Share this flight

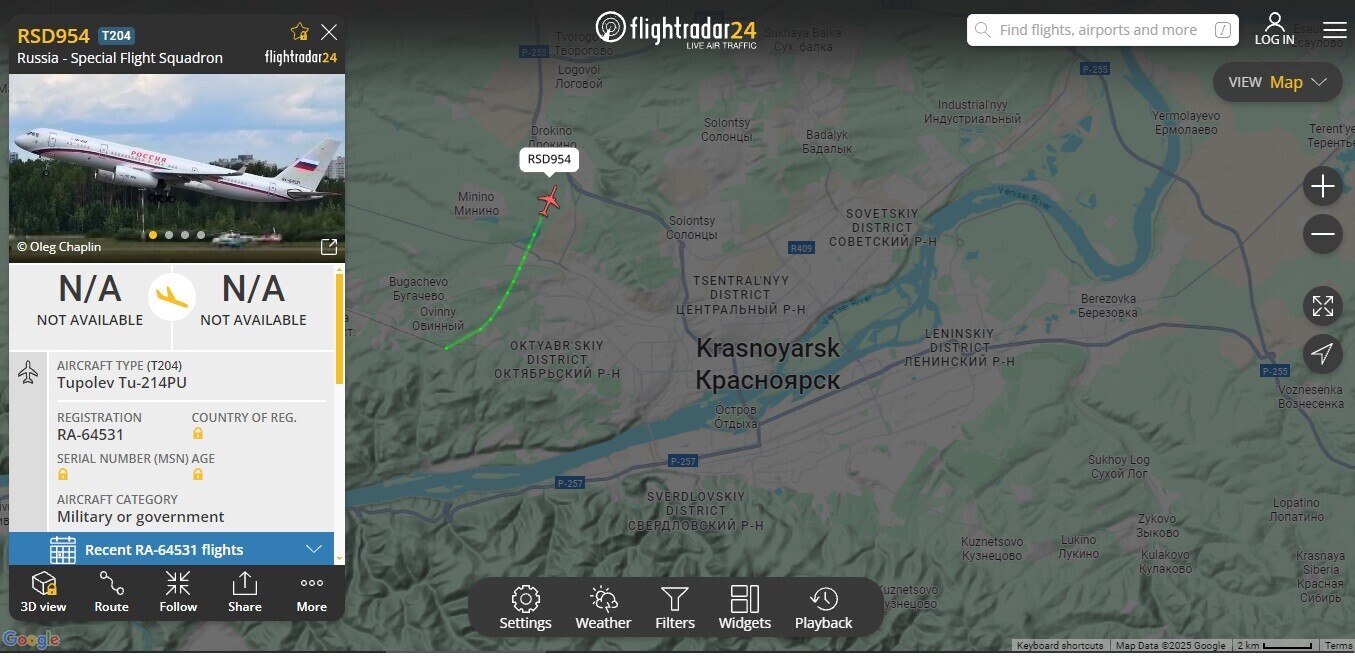coord(245,592)
